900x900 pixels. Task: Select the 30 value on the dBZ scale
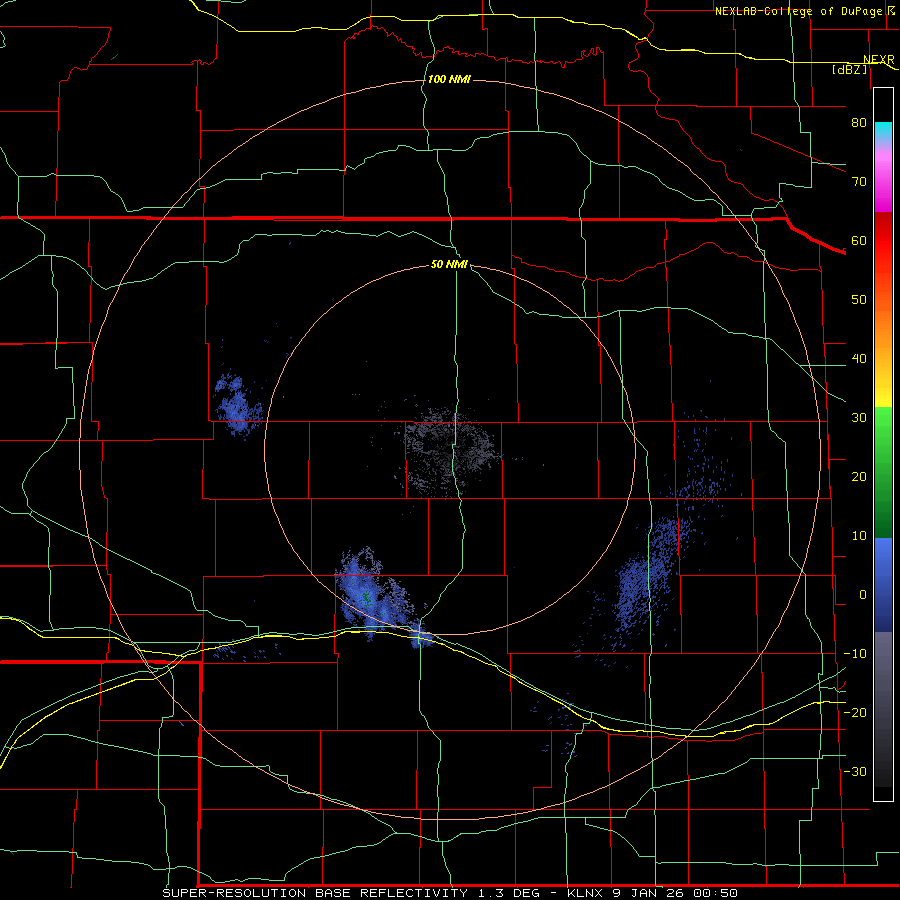(859, 417)
